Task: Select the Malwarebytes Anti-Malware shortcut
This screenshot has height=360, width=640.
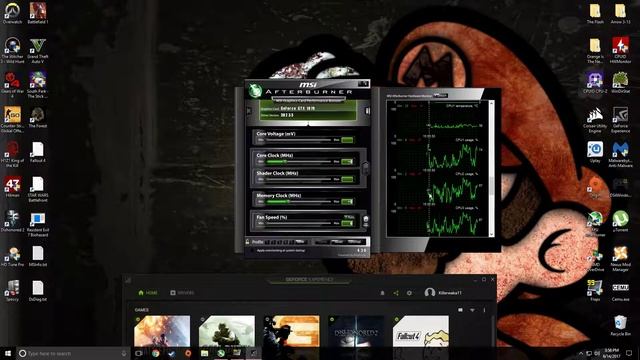Action: click(620, 154)
